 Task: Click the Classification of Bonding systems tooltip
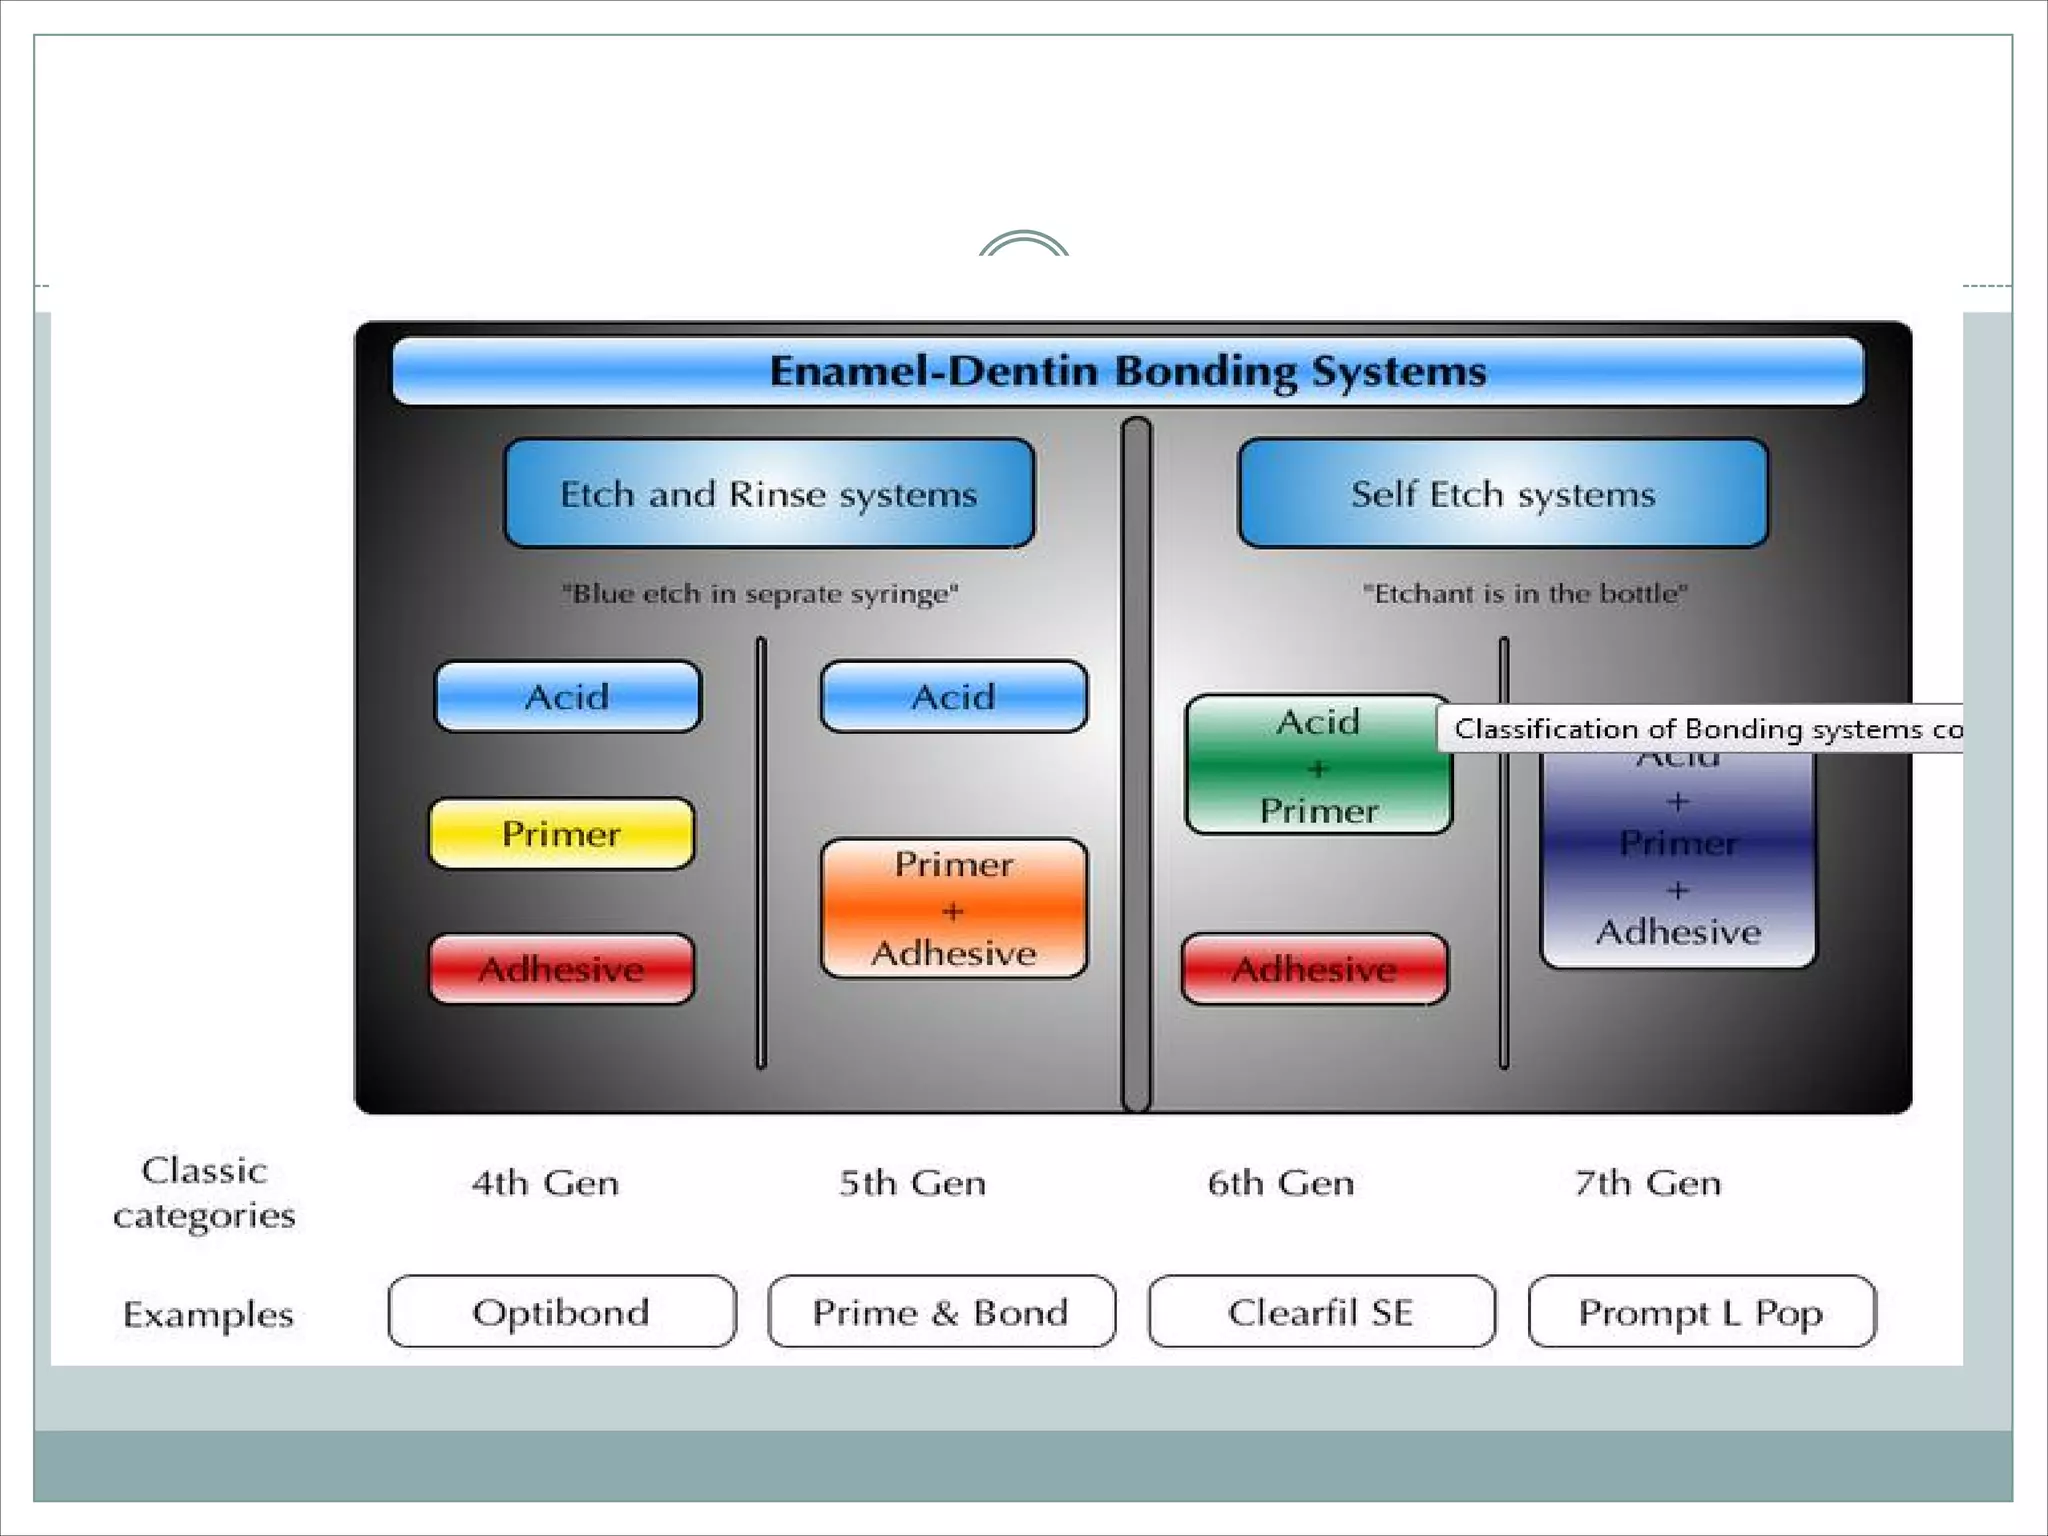pos(1700,729)
